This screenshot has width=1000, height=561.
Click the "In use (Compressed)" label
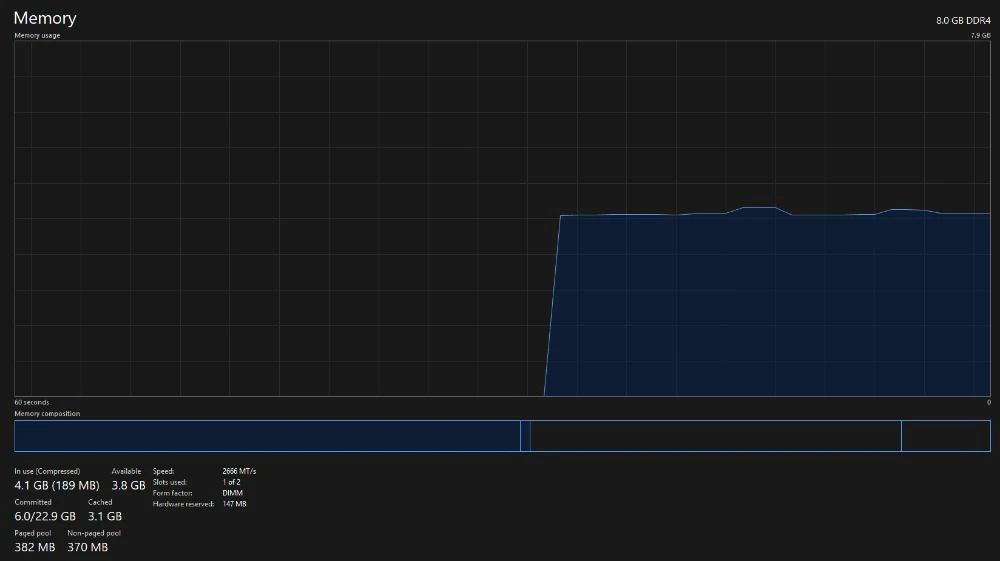coord(47,471)
